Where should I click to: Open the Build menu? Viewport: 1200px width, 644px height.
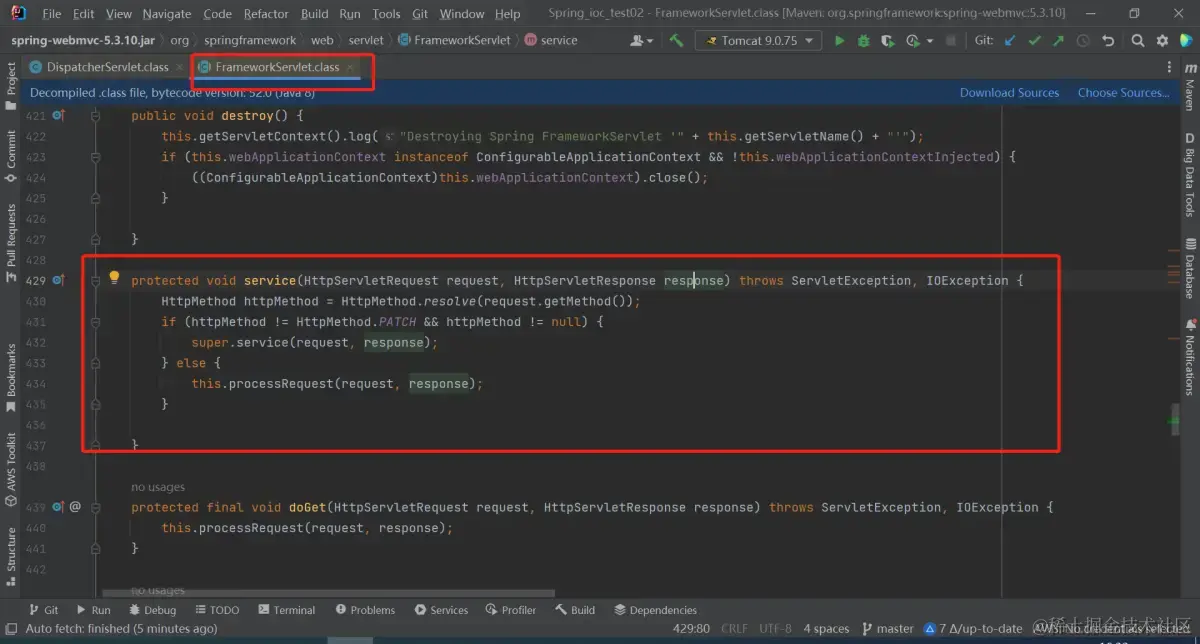coord(314,14)
